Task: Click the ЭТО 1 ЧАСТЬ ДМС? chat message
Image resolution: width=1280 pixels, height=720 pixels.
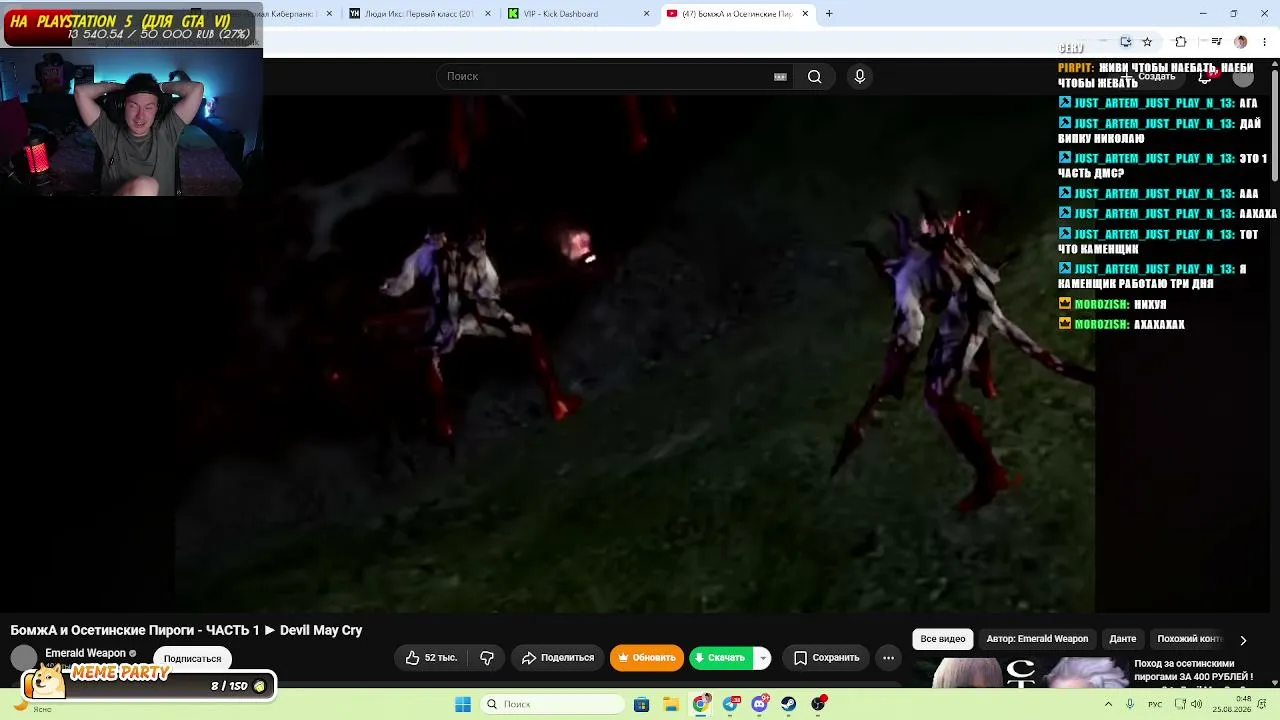Action: pos(1163,165)
